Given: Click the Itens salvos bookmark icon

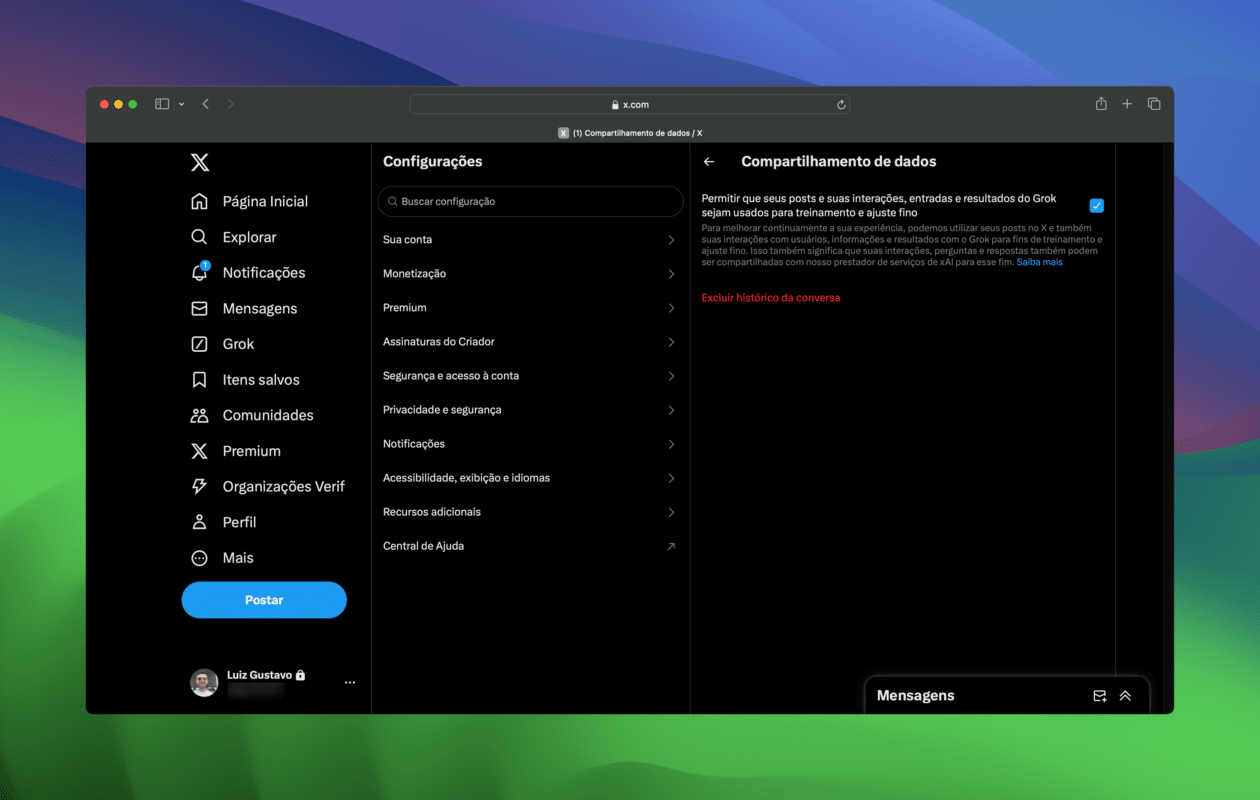Looking at the screenshot, I should (x=200, y=380).
